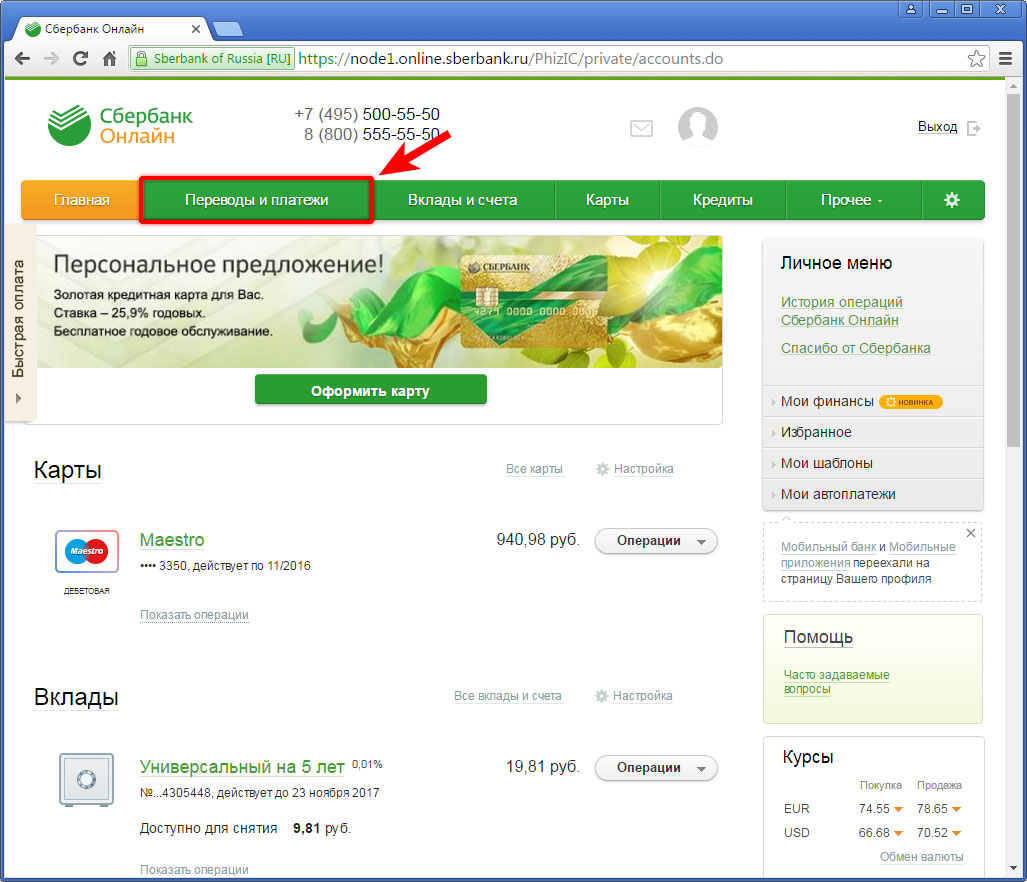The width and height of the screenshot is (1027, 882).
Task: Click the Оформить карту button
Action: pos(371,390)
